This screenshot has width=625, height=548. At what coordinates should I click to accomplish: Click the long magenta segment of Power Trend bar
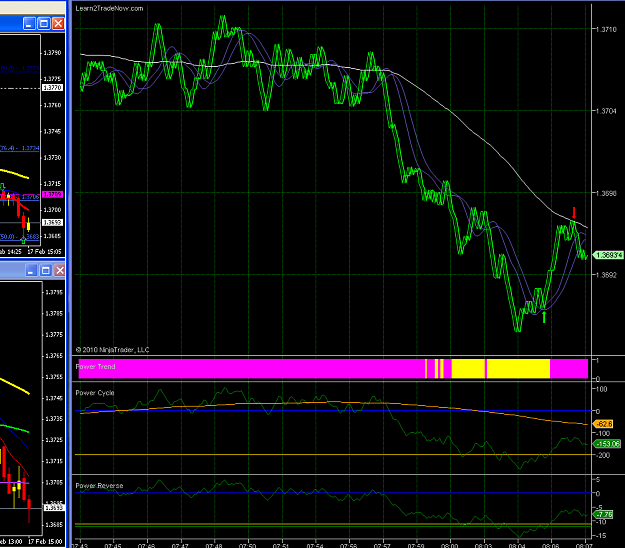[x=252, y=369]
